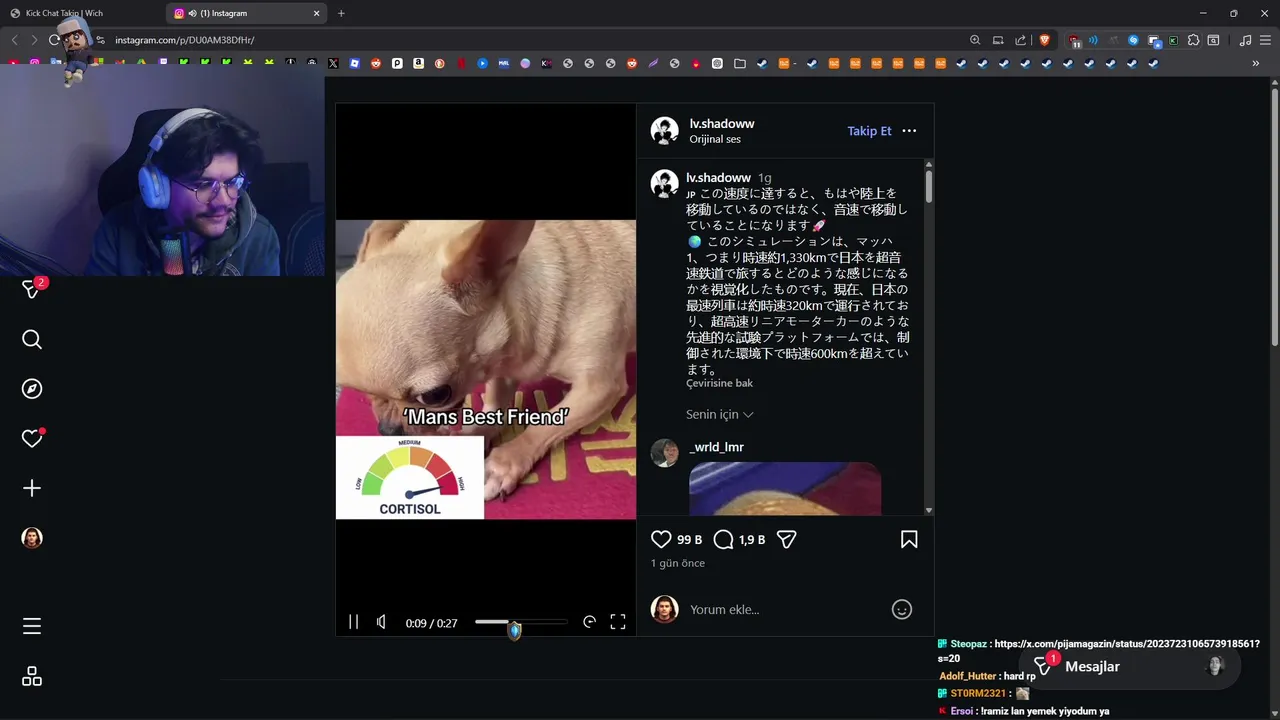The width and height of the screenshot is (1280, 720).
Task: Open Instagram direct messages in the sidebar
Action: click(32, 290)
